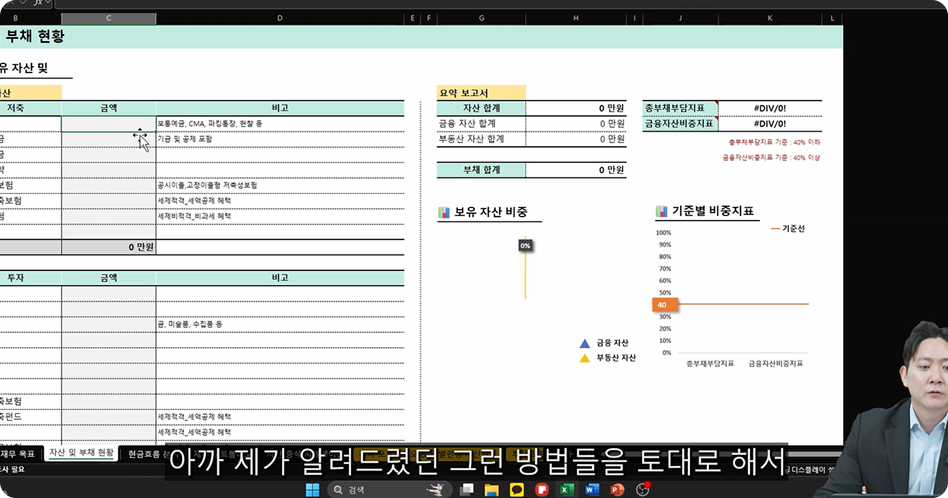Screen dimensions: 948x498
Task: Select the 자산 합계 value cell
Action: coord(576,108)
